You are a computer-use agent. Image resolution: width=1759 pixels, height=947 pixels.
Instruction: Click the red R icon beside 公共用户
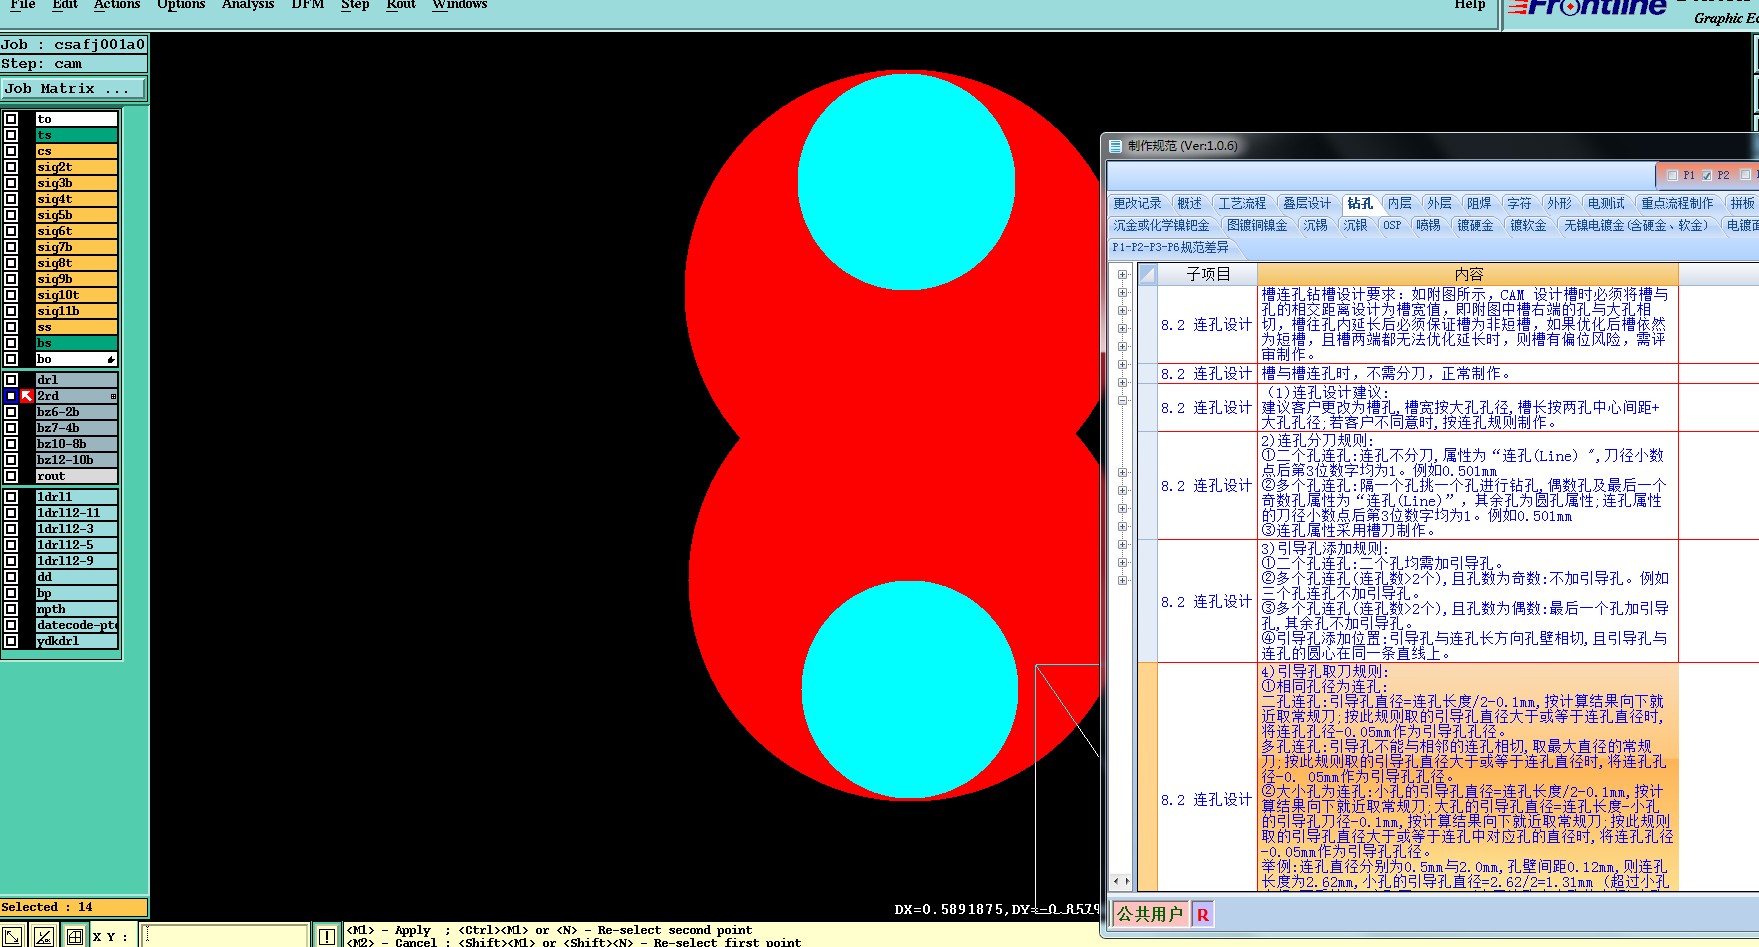tap(1202, 914)
